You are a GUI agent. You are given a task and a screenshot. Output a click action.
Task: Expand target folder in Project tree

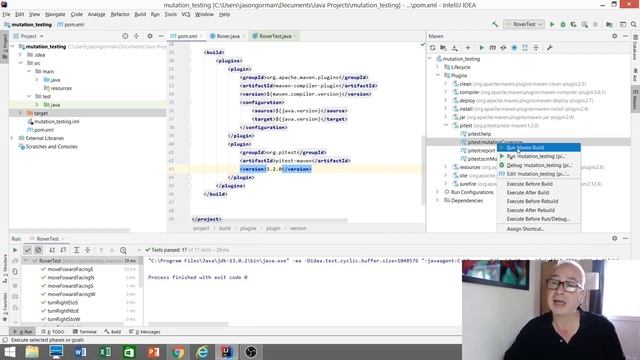point(20,113)
